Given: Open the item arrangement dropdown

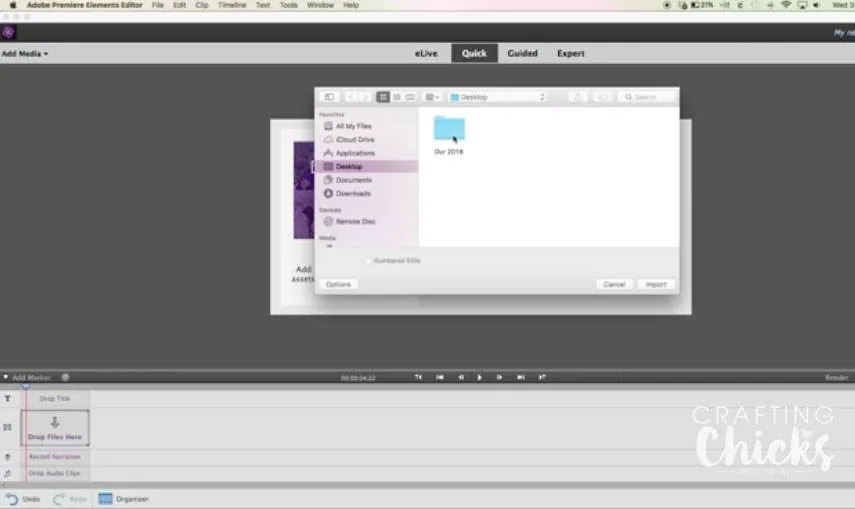Looking at the screenshot, I should click(x=432, y=97).
